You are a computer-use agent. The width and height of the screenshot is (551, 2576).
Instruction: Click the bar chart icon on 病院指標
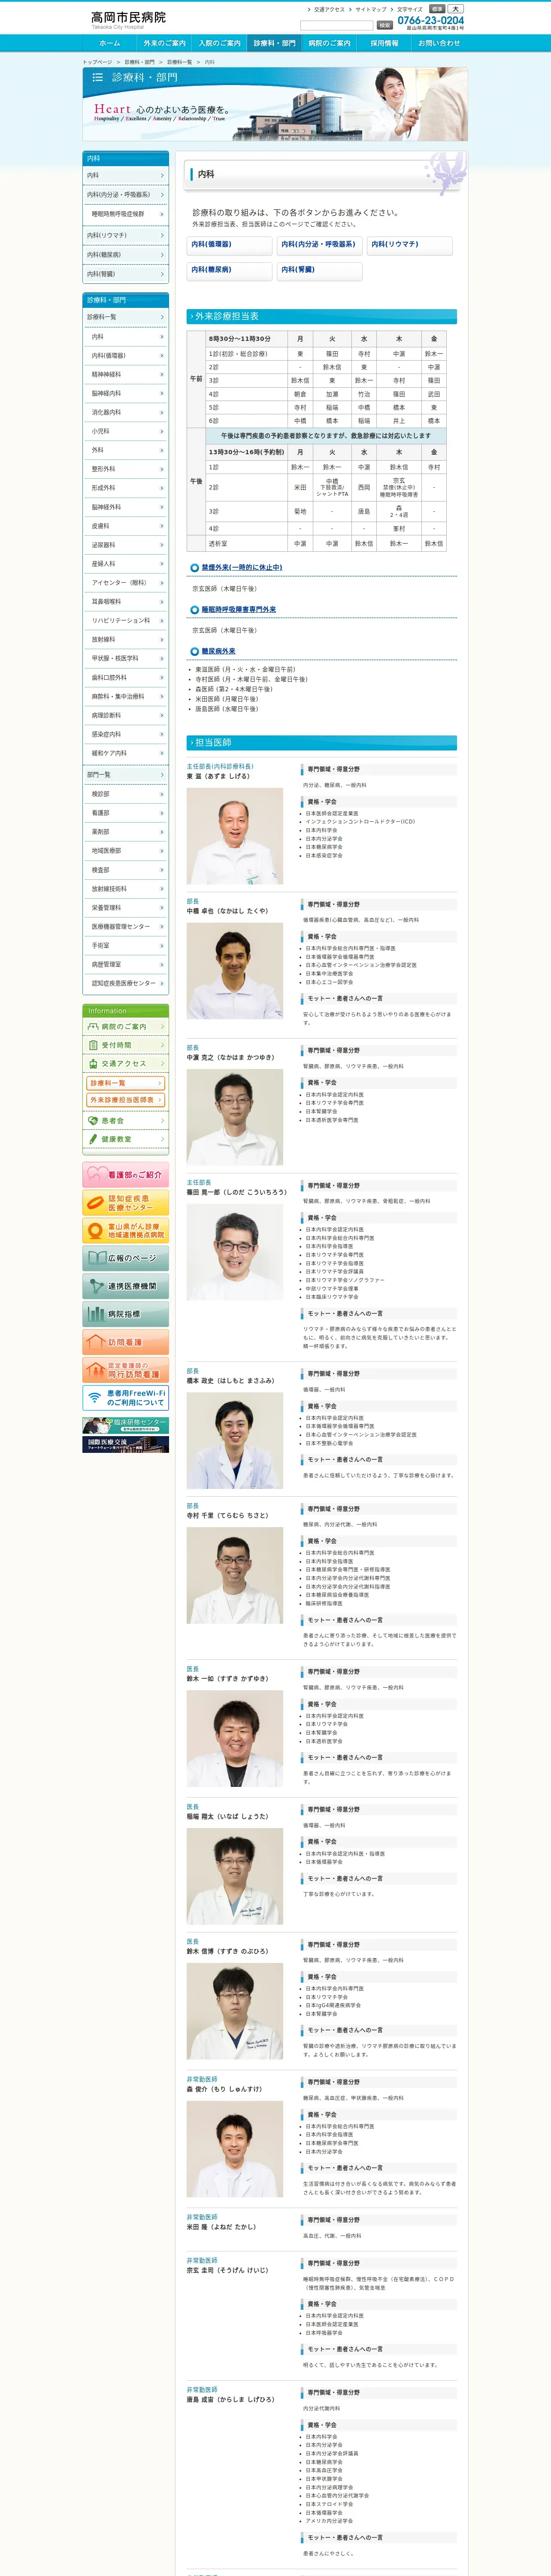click(96, 1314)
